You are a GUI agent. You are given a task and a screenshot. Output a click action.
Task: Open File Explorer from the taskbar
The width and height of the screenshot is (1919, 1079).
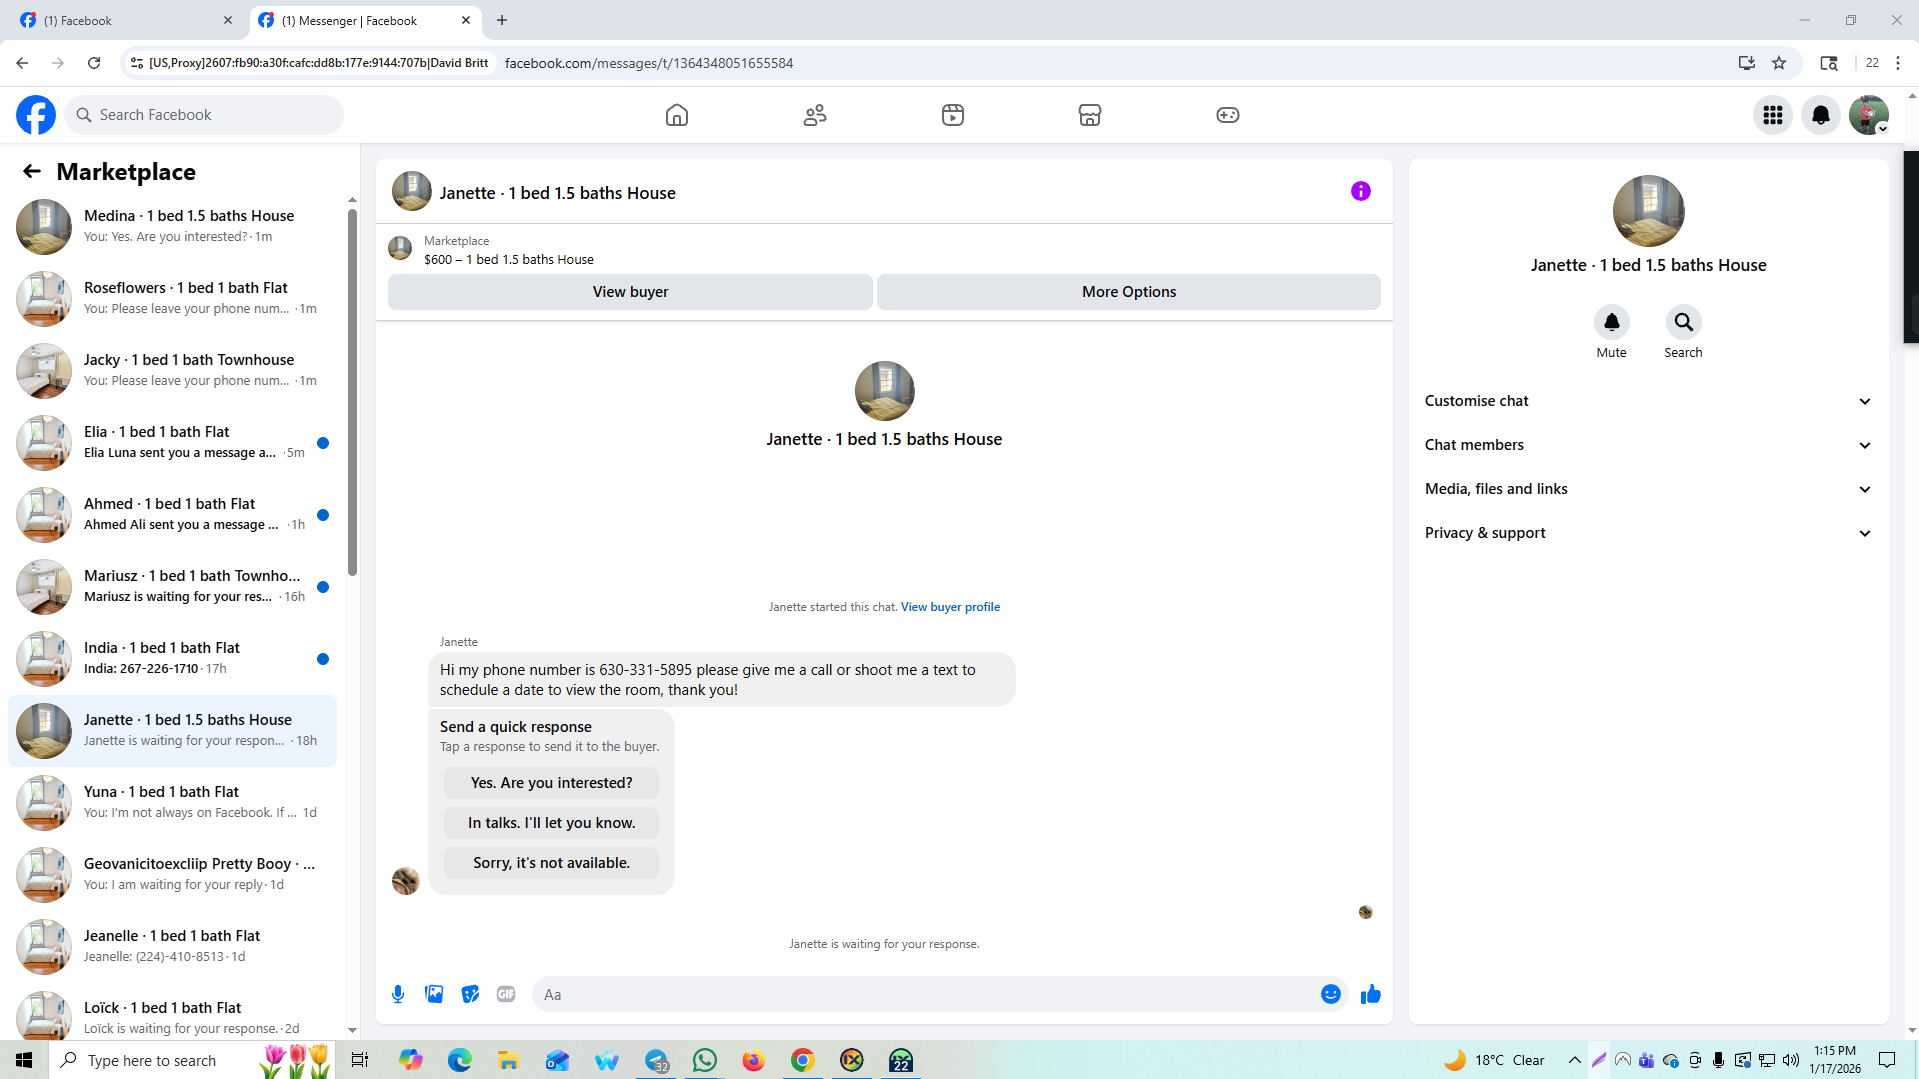coord(508,1060)
